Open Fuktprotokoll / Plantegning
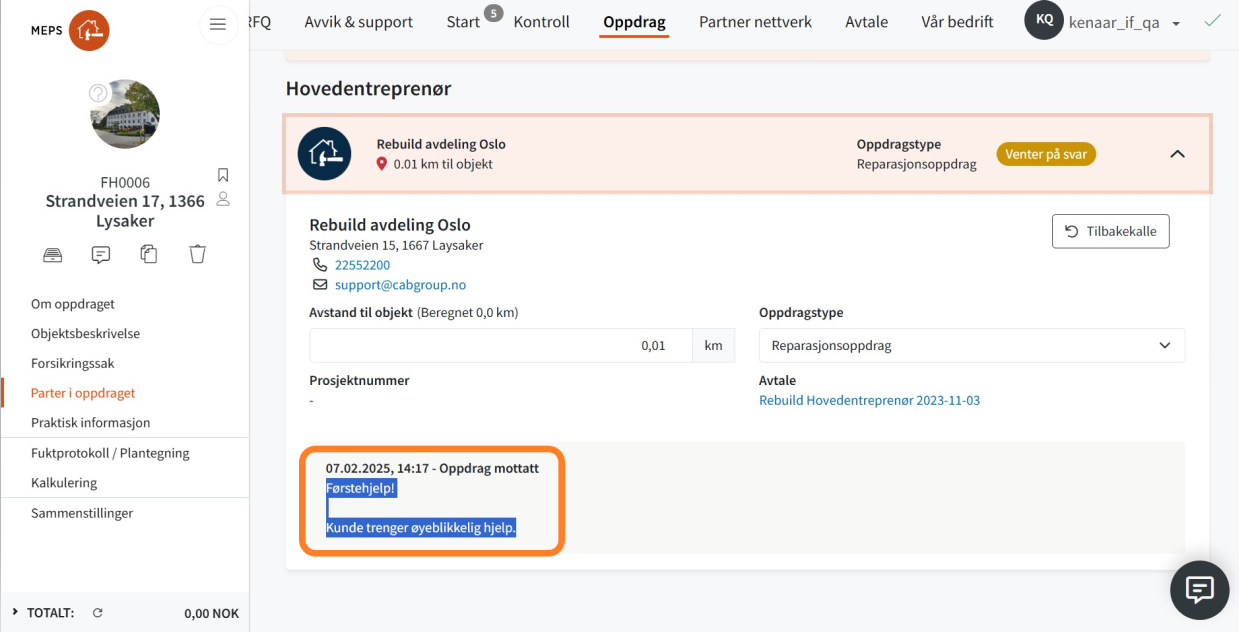This screenshot has width=1239, height=632. click(110, 453)
